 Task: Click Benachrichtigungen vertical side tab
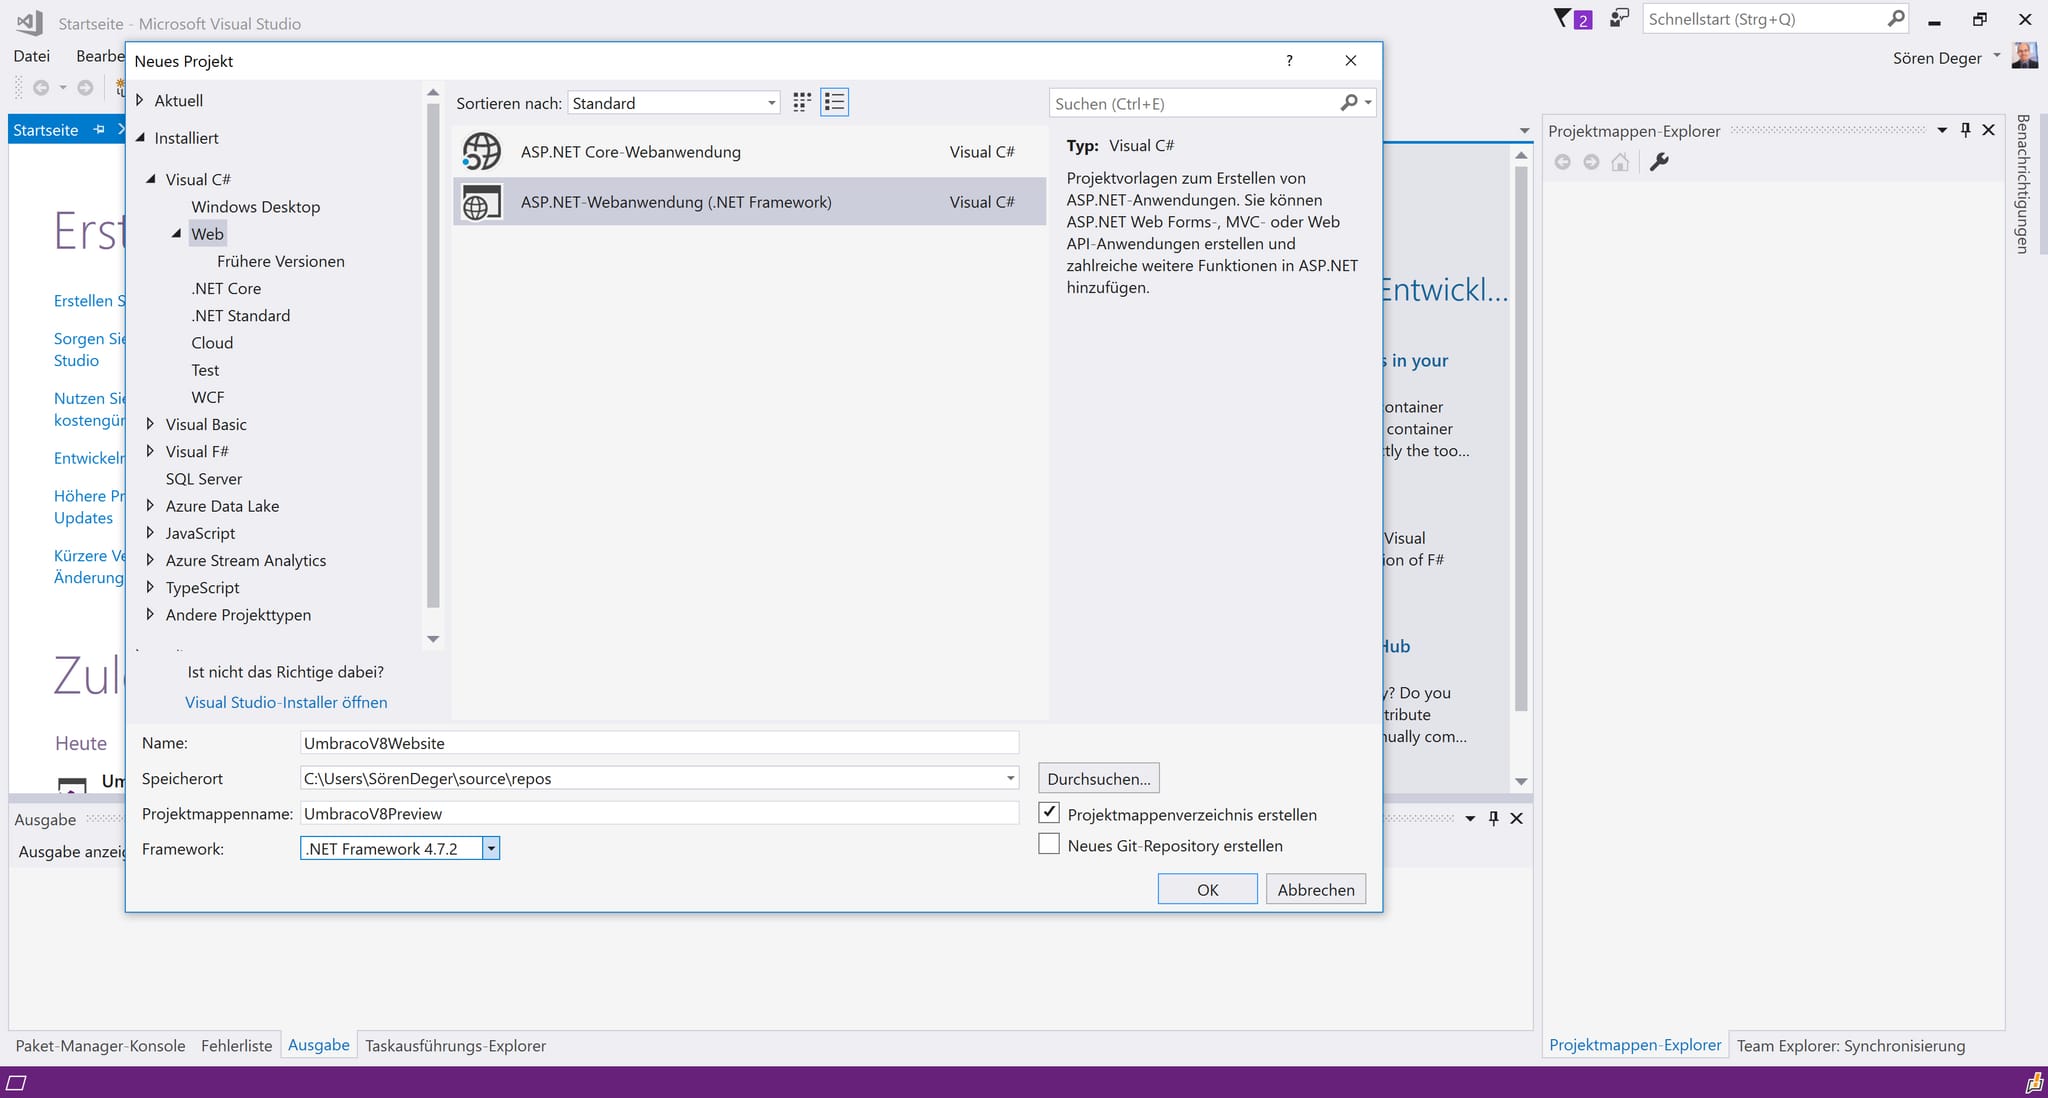point(2022,183)
